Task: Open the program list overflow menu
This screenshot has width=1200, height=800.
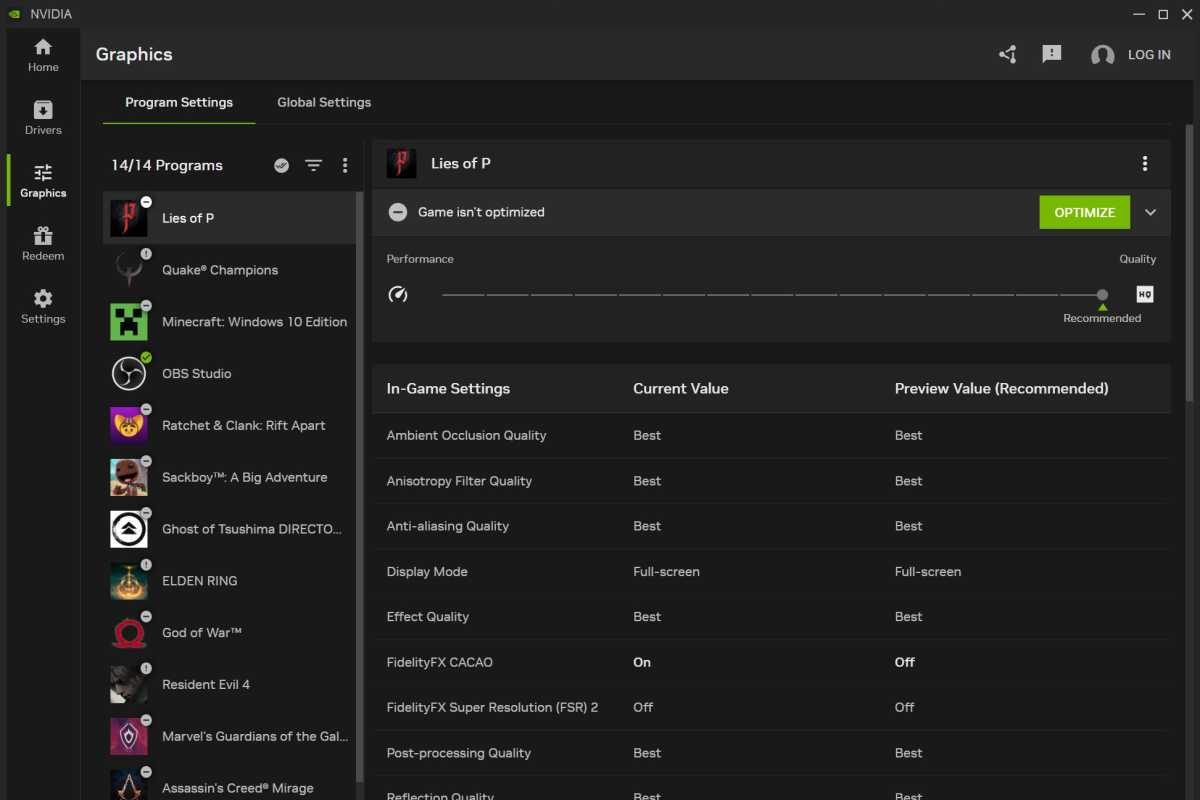Action: tap(345, 165)
